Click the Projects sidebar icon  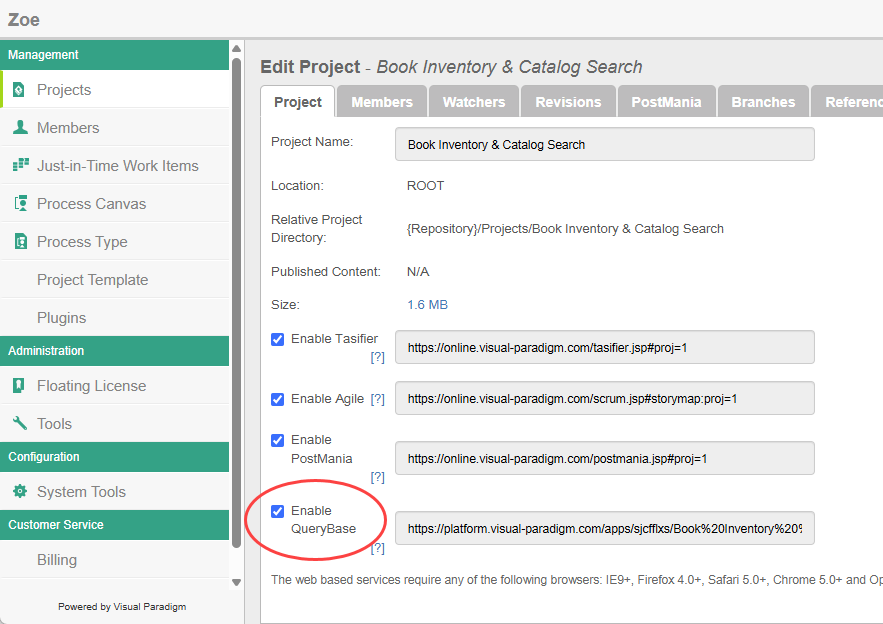(19, 90)
